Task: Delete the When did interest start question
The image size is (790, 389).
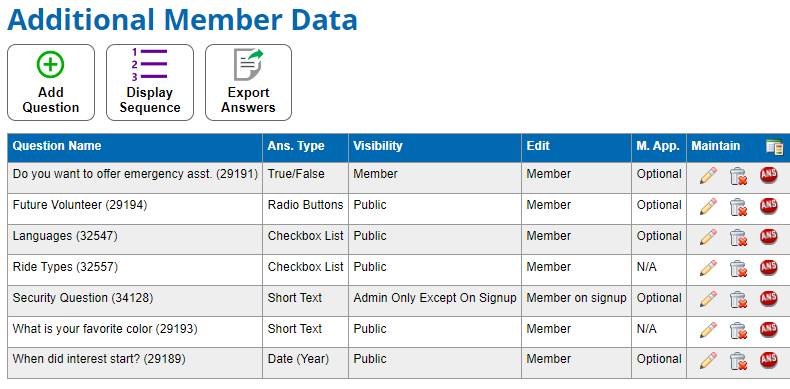Action: (738, 361)
